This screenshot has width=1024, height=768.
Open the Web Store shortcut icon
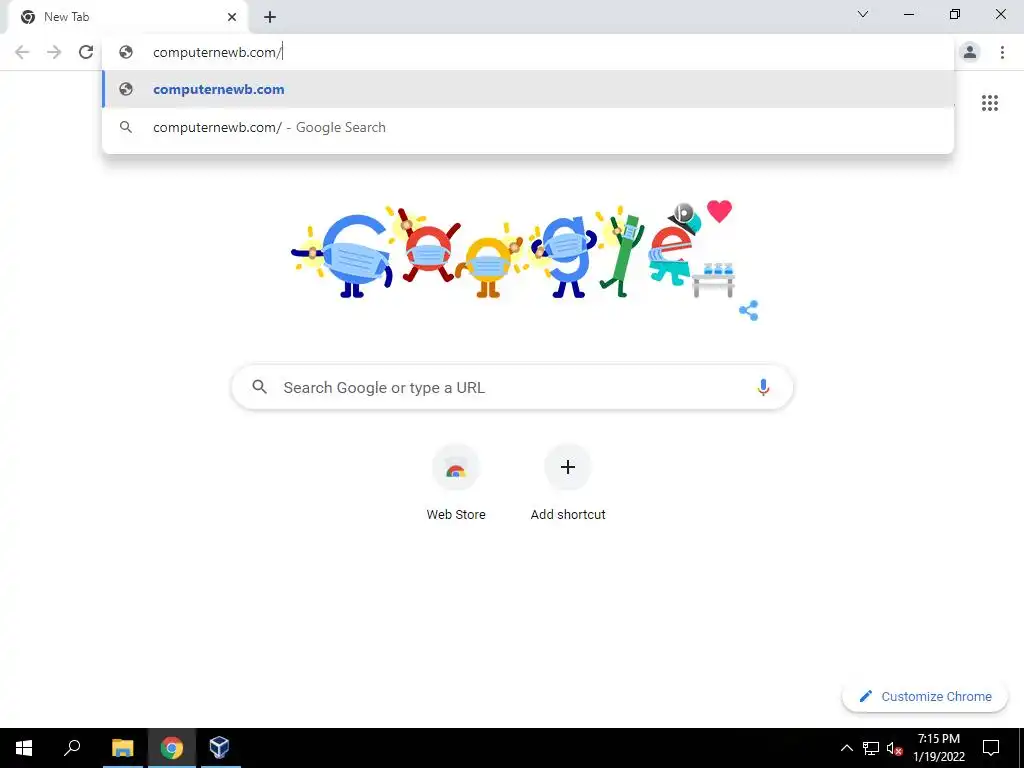coord(456,468)
